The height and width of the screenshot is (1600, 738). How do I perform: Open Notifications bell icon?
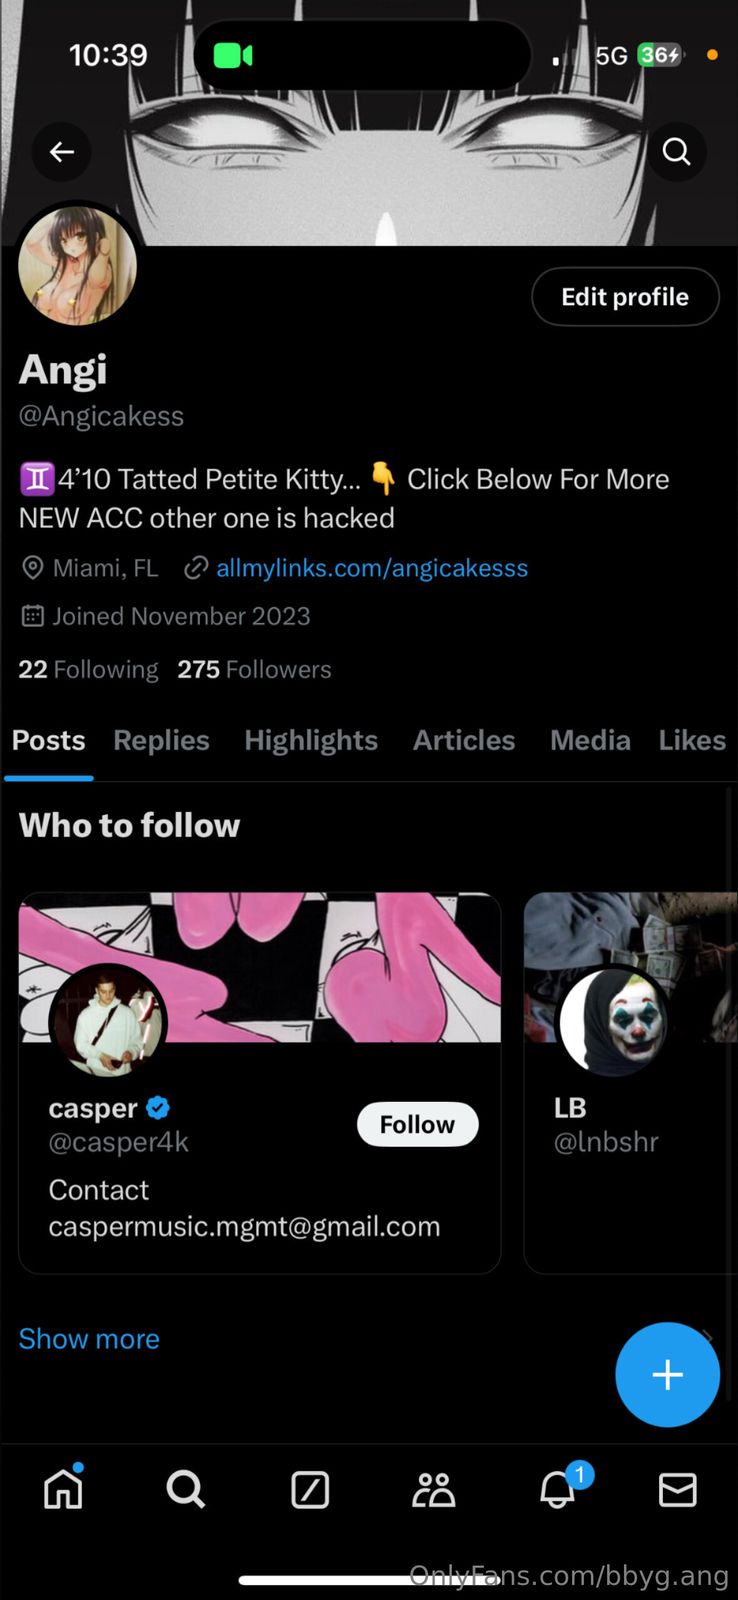point(558,1489)
